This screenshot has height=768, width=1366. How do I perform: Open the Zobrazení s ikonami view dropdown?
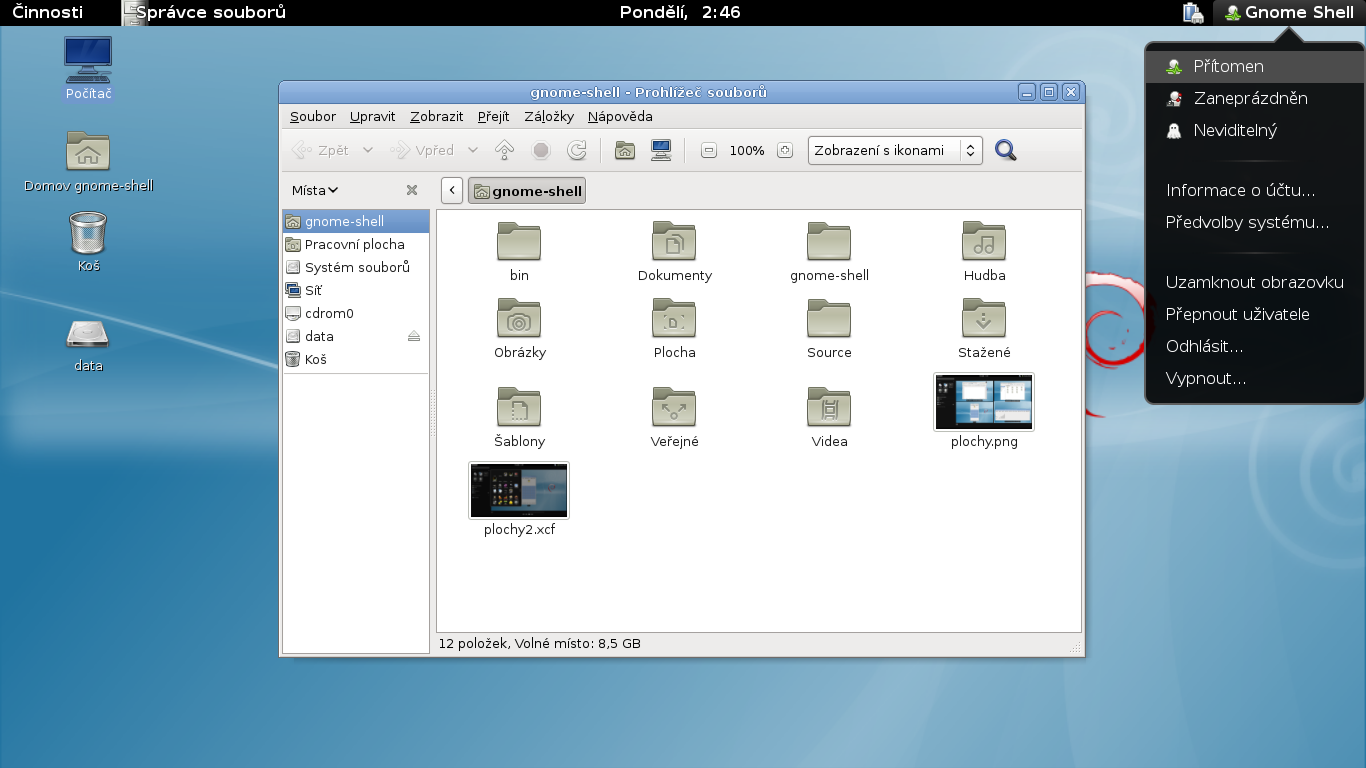coord(895,150)
